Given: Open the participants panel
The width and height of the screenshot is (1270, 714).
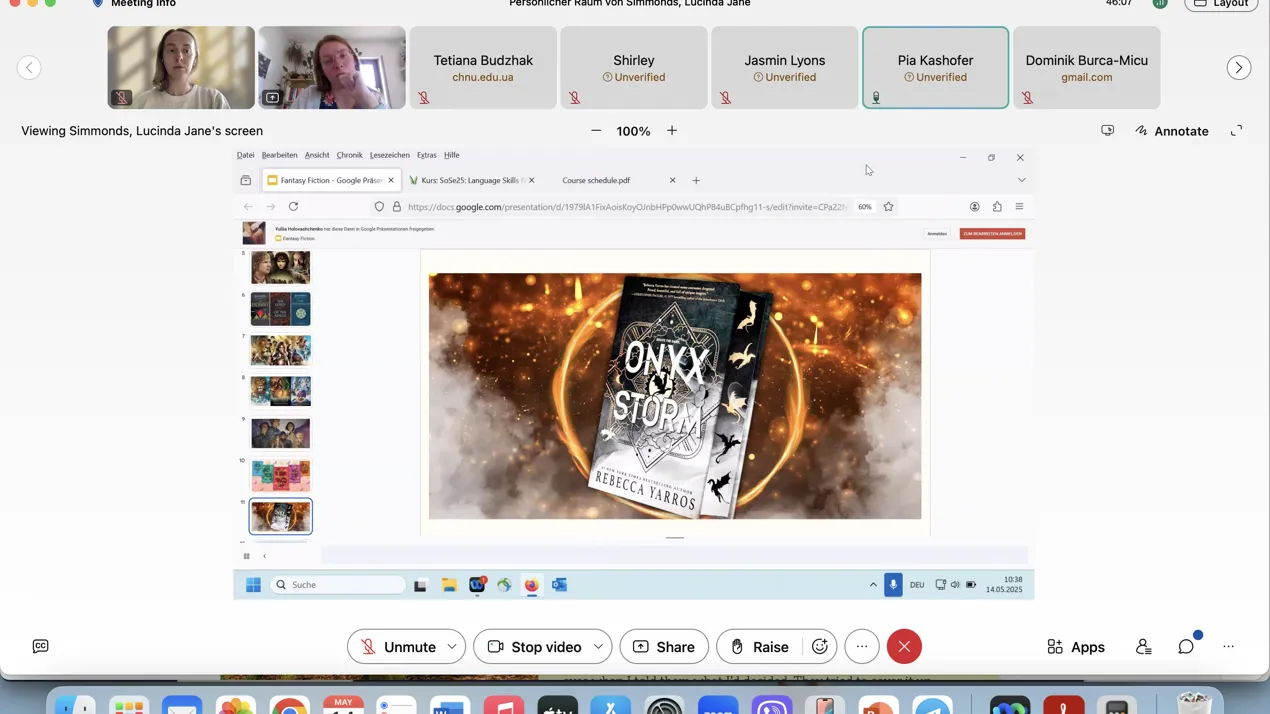Looking at the screenshot, I should (1143, 647).
